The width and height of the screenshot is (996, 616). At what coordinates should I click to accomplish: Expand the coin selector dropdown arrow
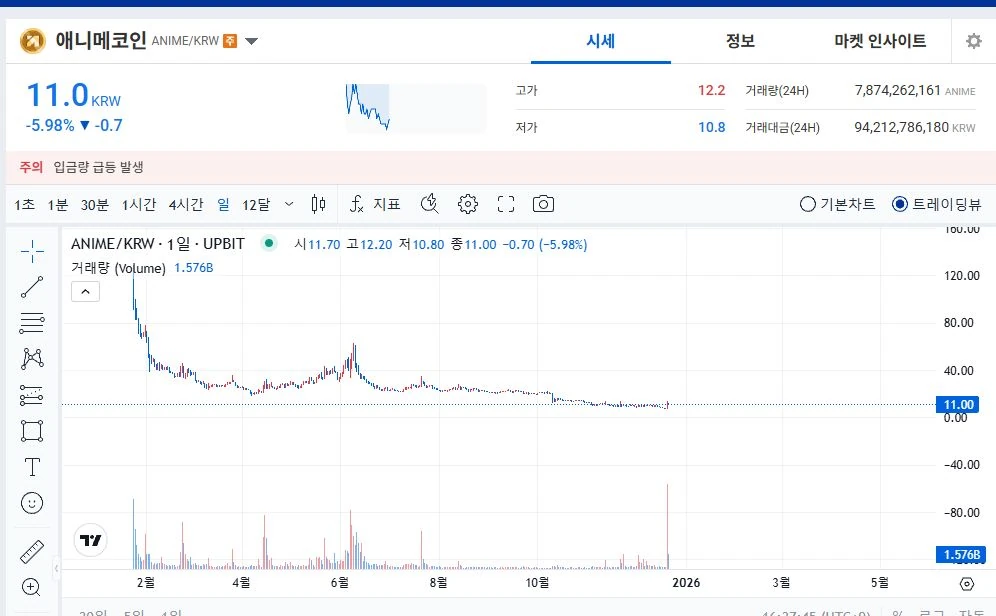coord(252,41)
